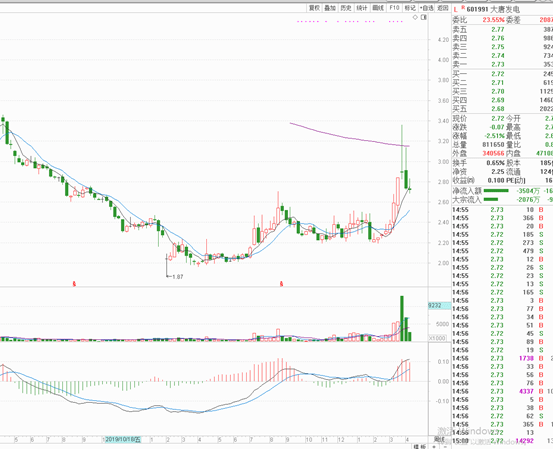Click the 601991 stock code title
Viewport: 553px width, 449px height.
pyautogui.click(x=478, y=10)
